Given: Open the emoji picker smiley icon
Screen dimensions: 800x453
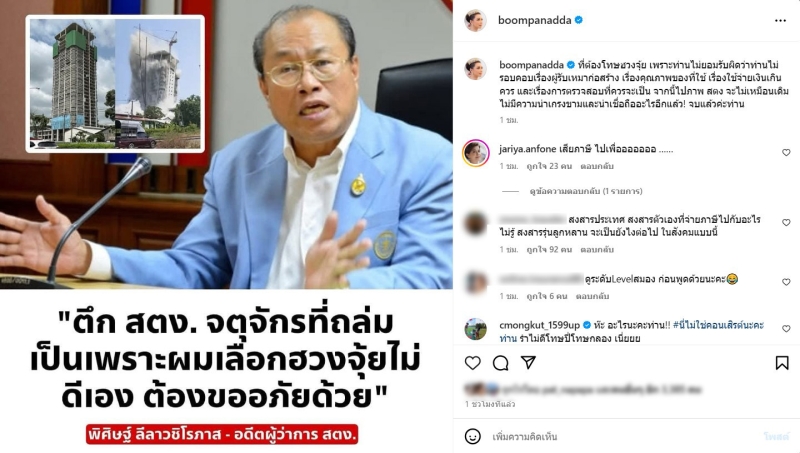Looking at the screenshot, I should point(472,436).
